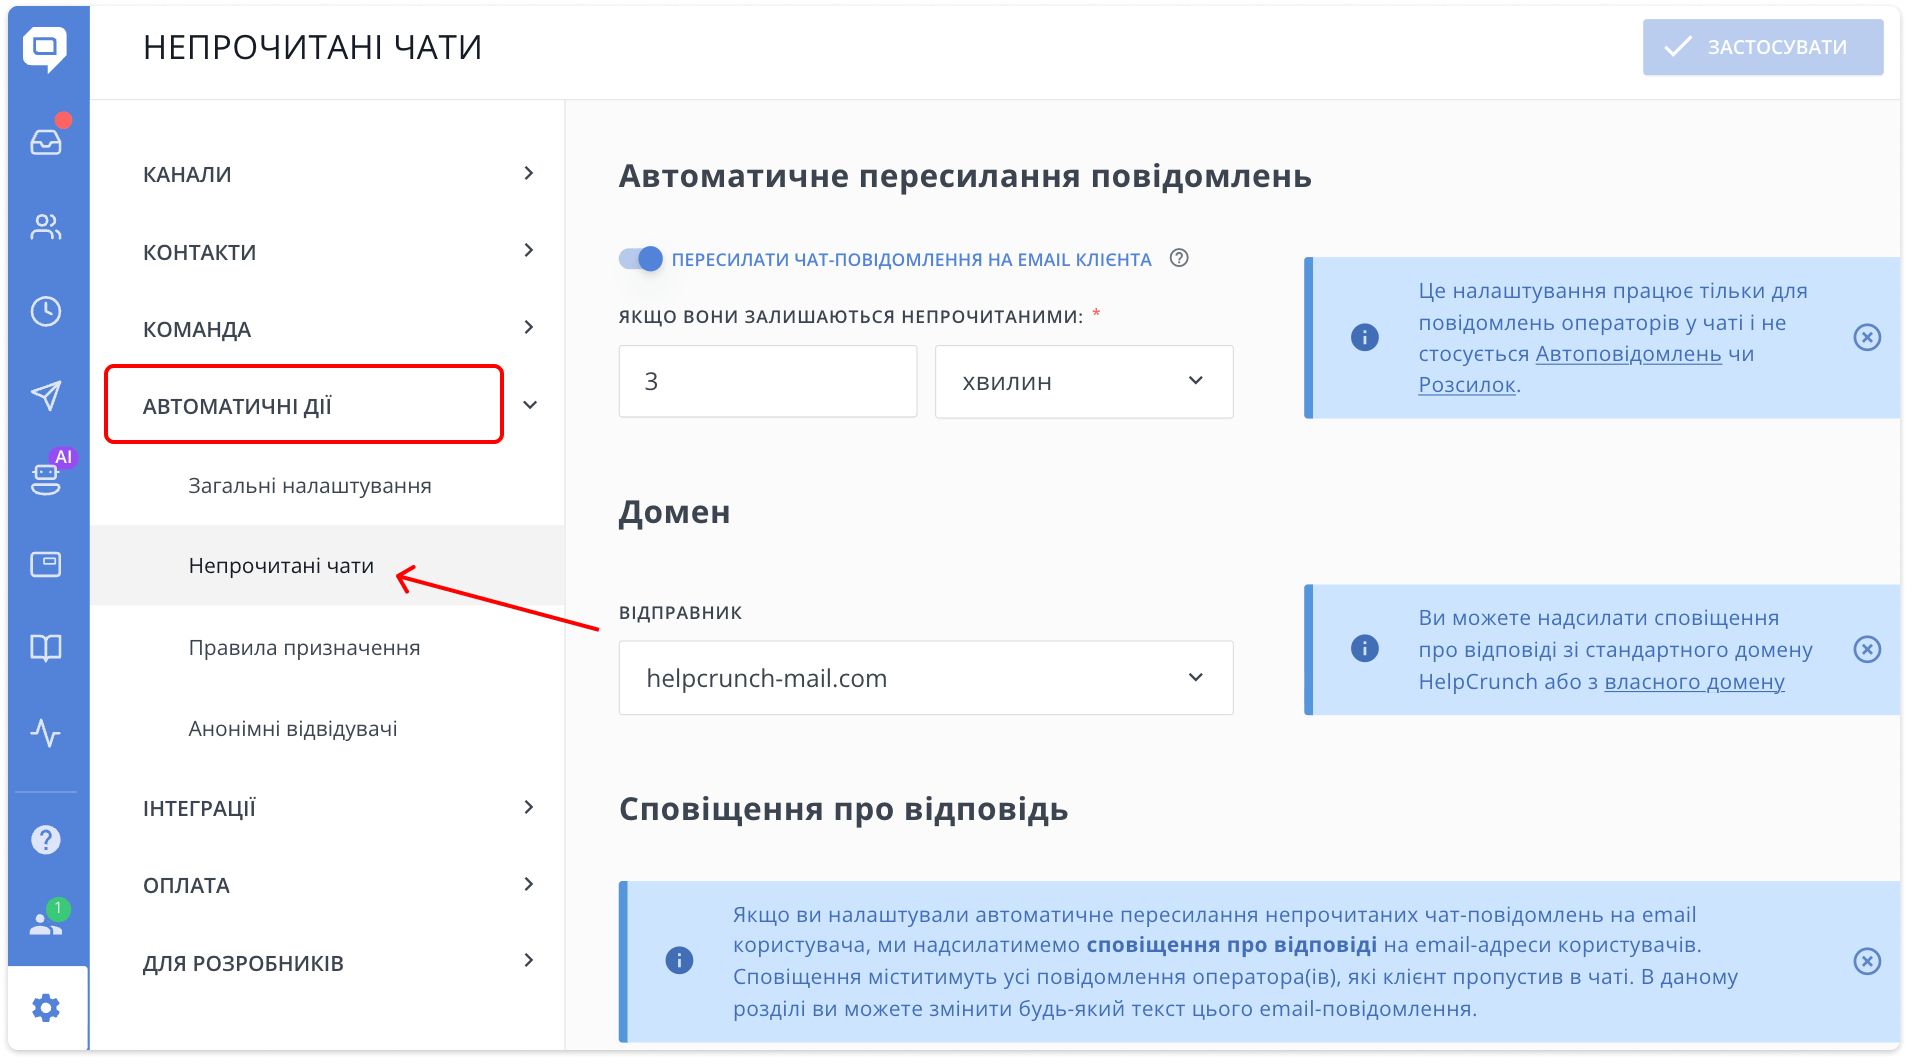Screen dimensions: 1908x1060
Task: Open the Knowledge Base book icon
Action: click(47, 647)
